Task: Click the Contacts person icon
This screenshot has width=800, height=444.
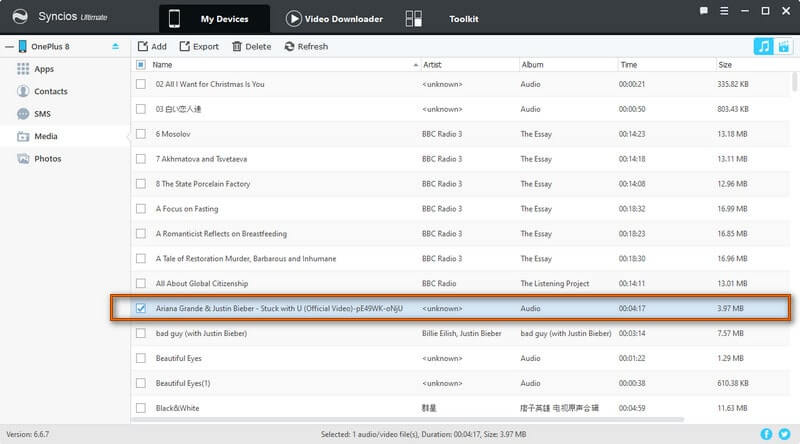Action: (23, 91)
